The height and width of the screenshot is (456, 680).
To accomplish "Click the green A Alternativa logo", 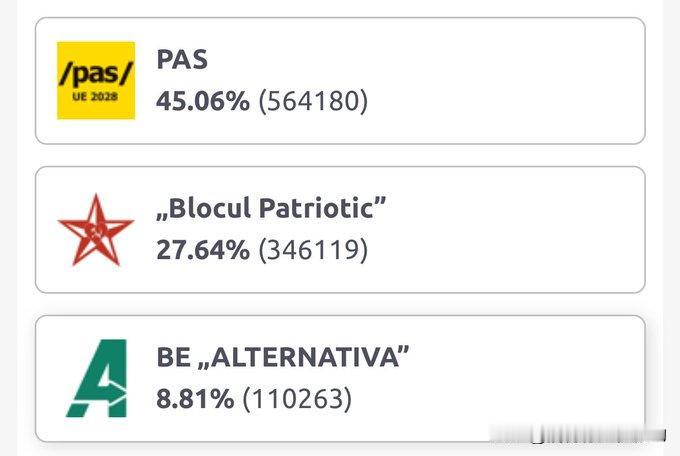I will pos(97,378).
